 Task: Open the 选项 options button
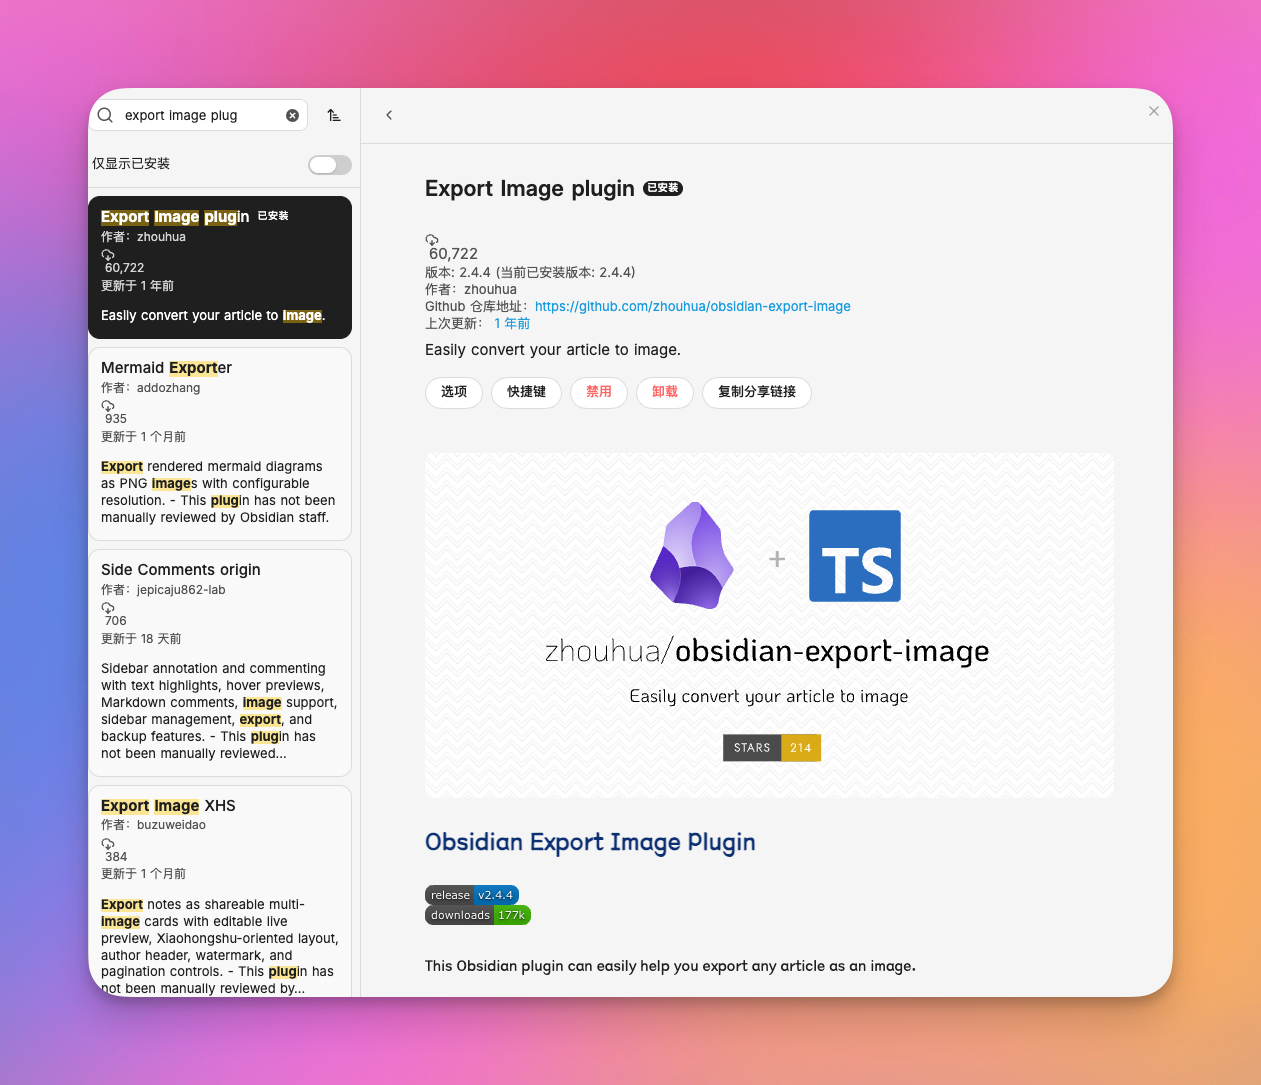(454, 392)
